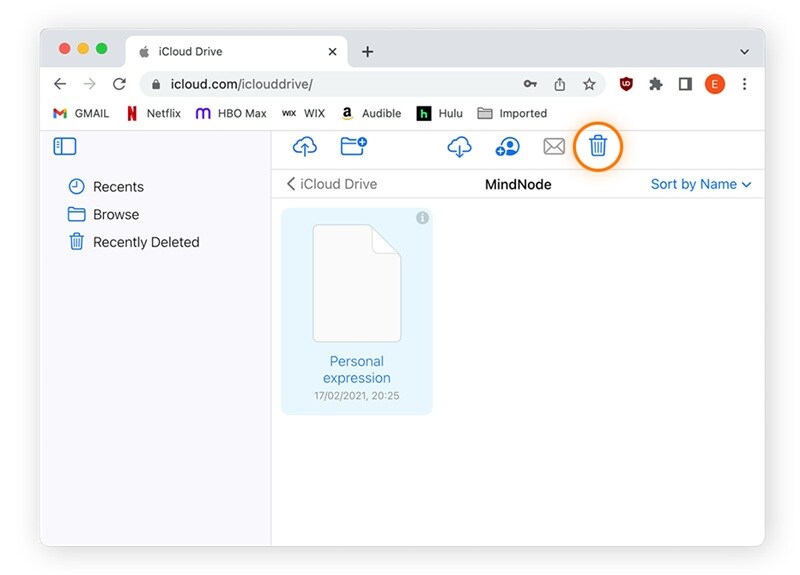The width and height of the screenshot is (800, 575).
Task: Reload the page
Action: pos(119,84)
